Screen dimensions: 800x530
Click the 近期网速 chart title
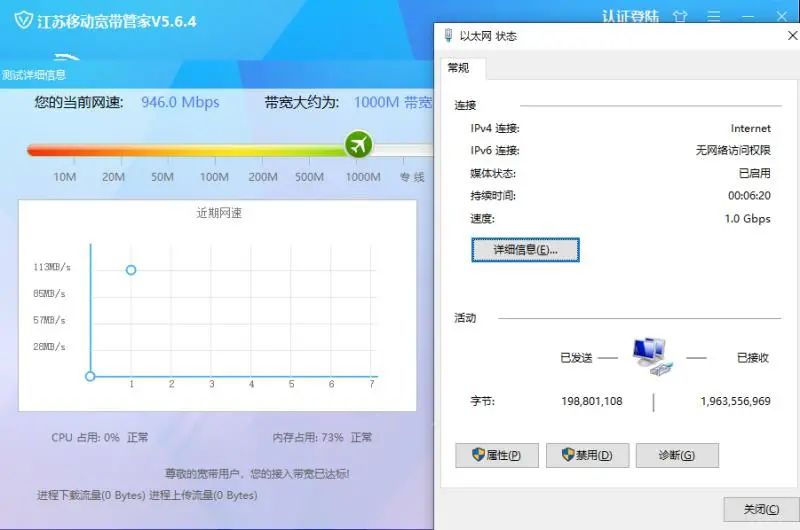[x=219, y=213]
